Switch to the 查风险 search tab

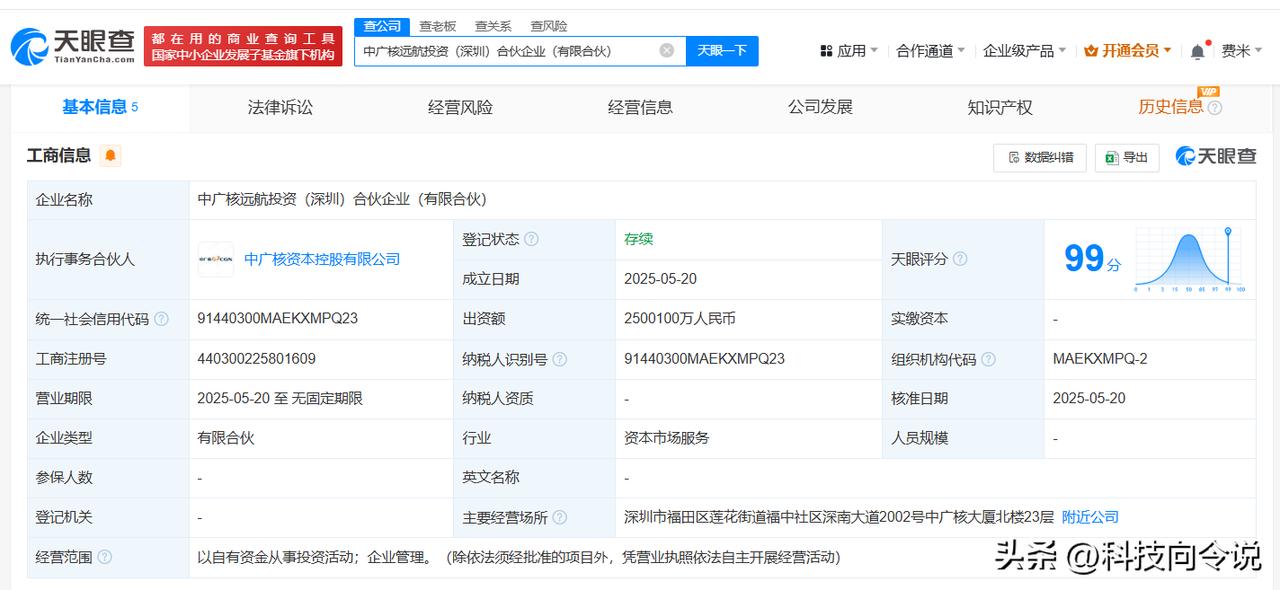coord(549,26)
